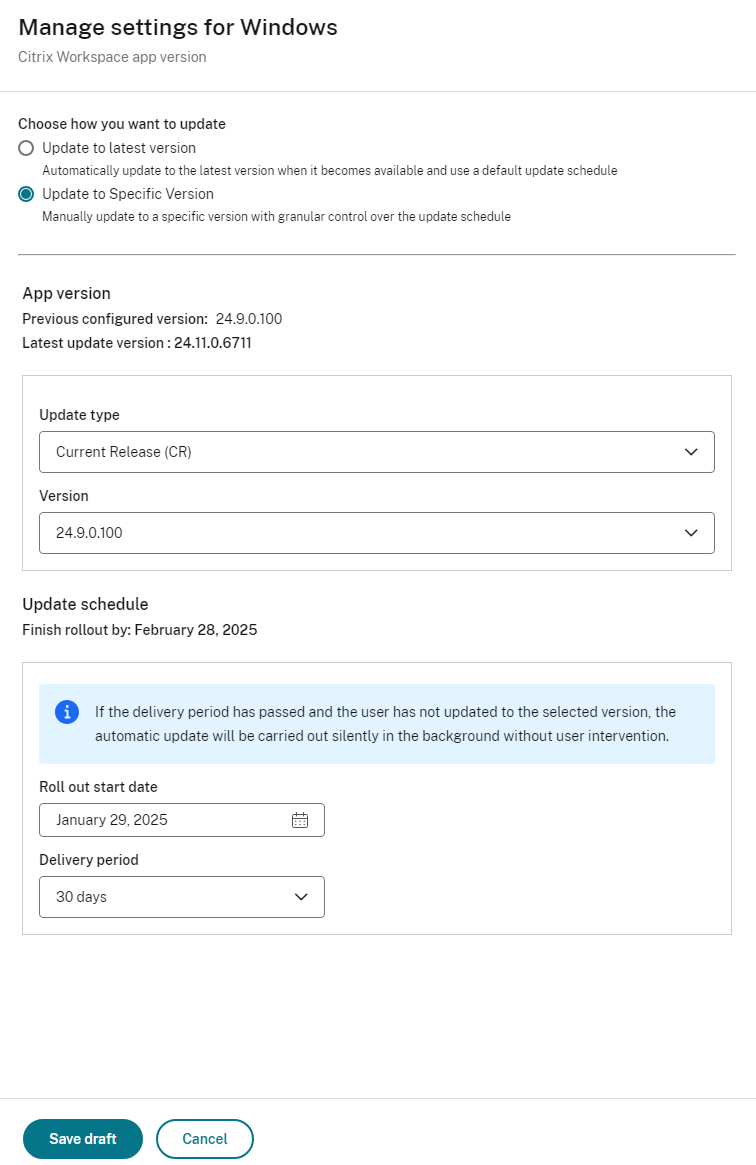
Task: Open the Version dropdown showing 24.9.0.100
Action: [376, 533]
